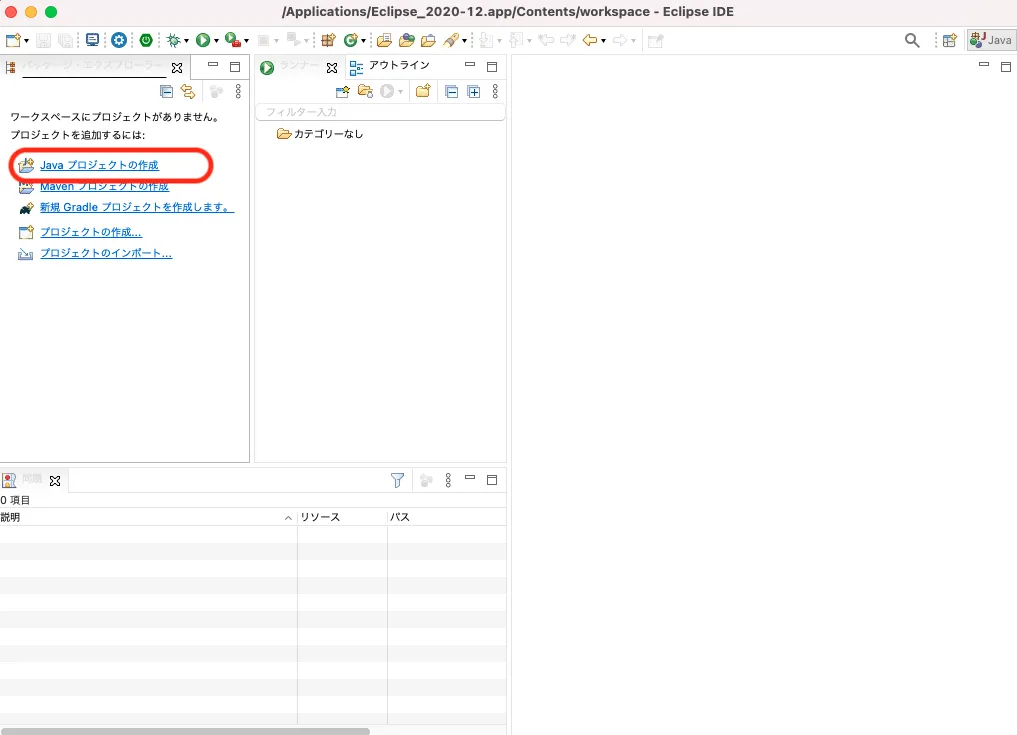Maximize the editor area pane

coord(1006,67)
